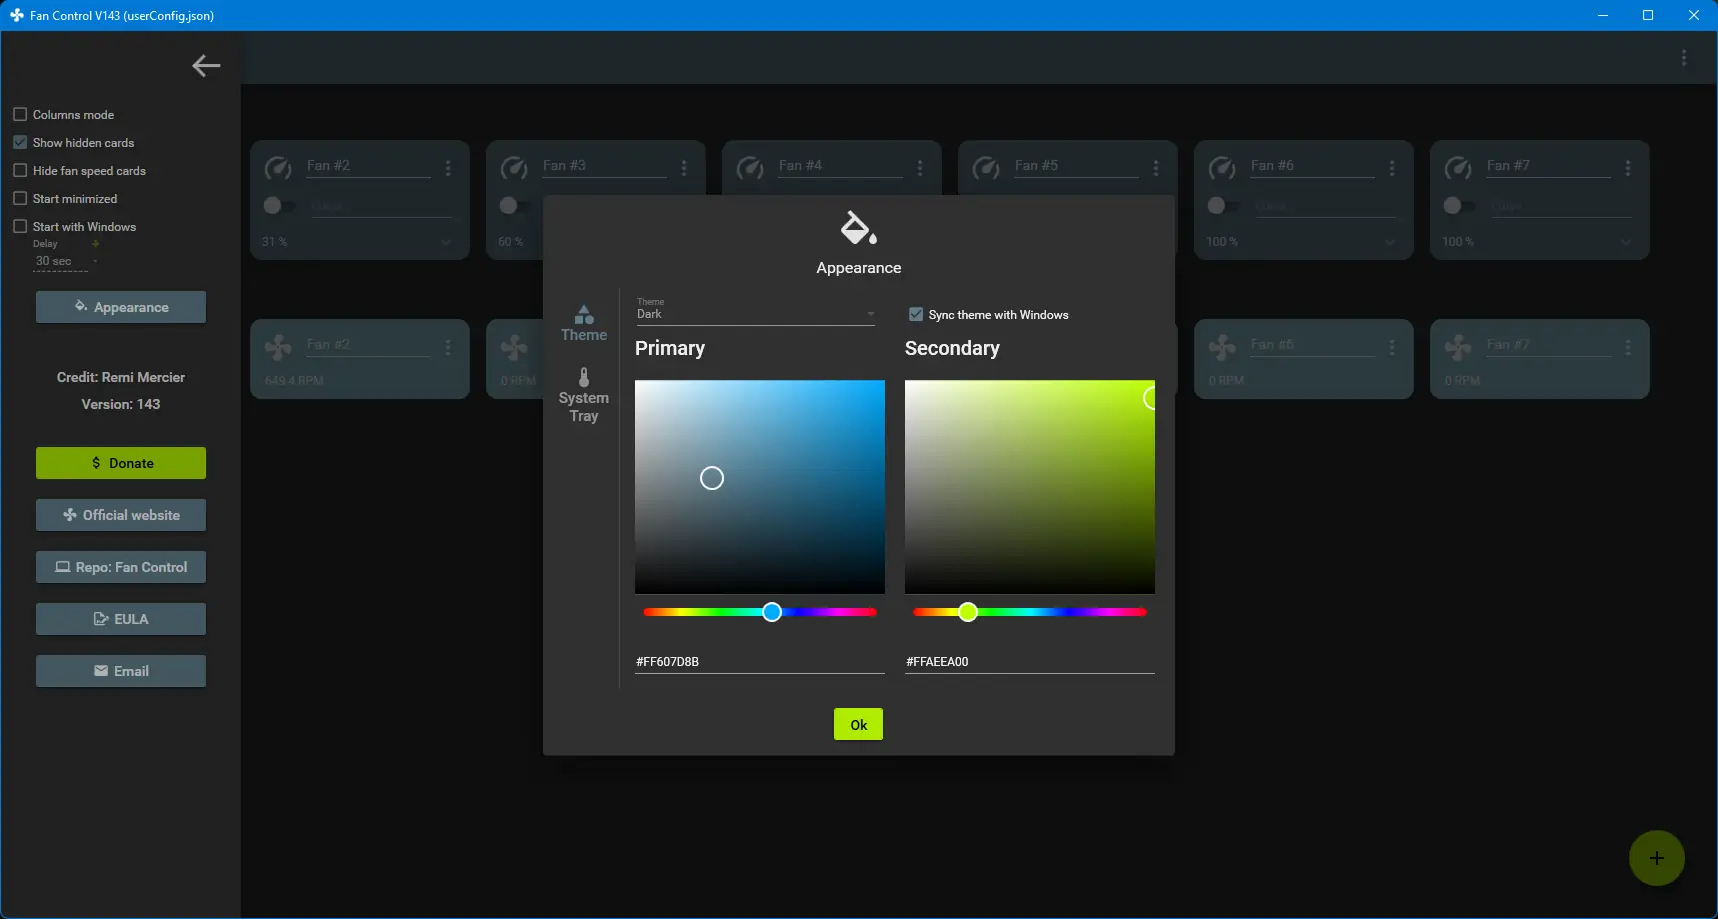Image resolution: width=1718 pixels, height=919 pixels.
Task: Click the Fan #4 card name field
Action: tap(840, 166)
